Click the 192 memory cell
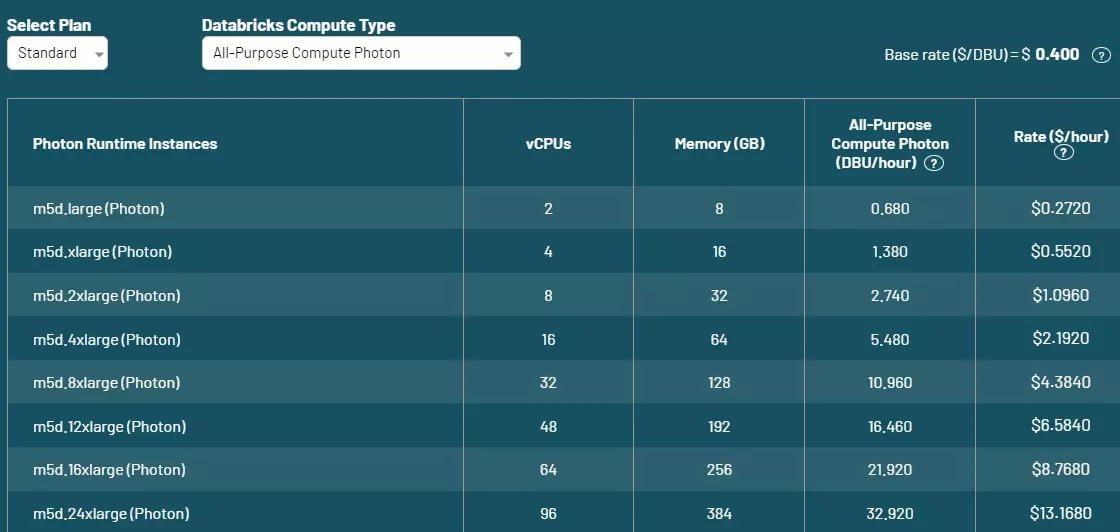This screenshot has height=532, width=1120. 719,426
